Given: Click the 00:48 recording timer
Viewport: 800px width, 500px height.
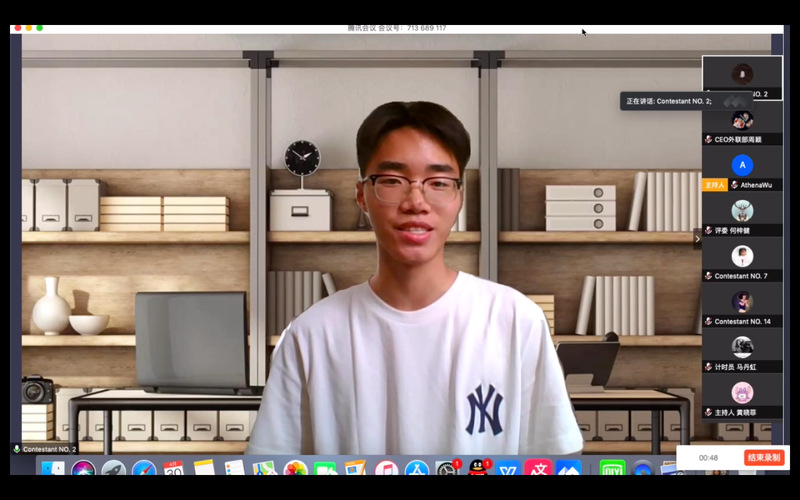Looking at the screenshot, I should 708,458.
